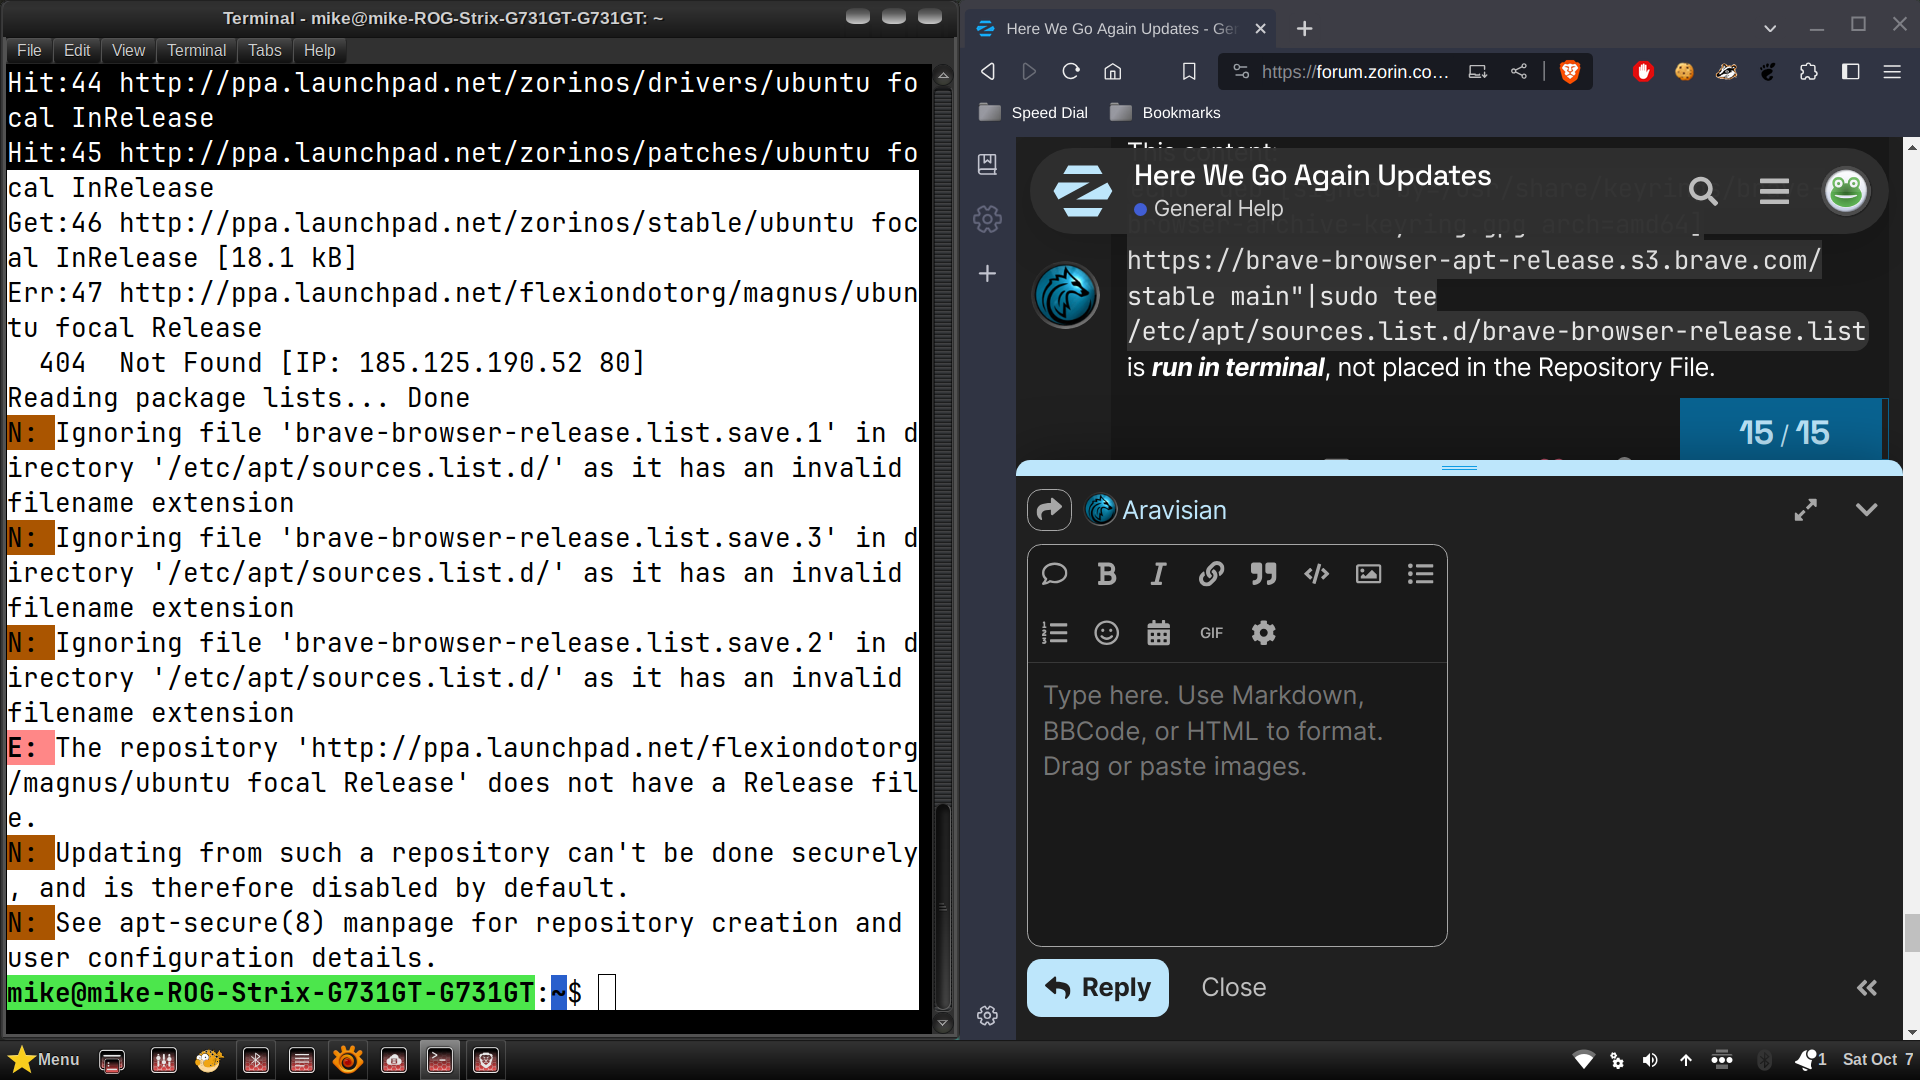Insert a GIF in composer
1920x1080 pixels.
[x=1211, y=633]
